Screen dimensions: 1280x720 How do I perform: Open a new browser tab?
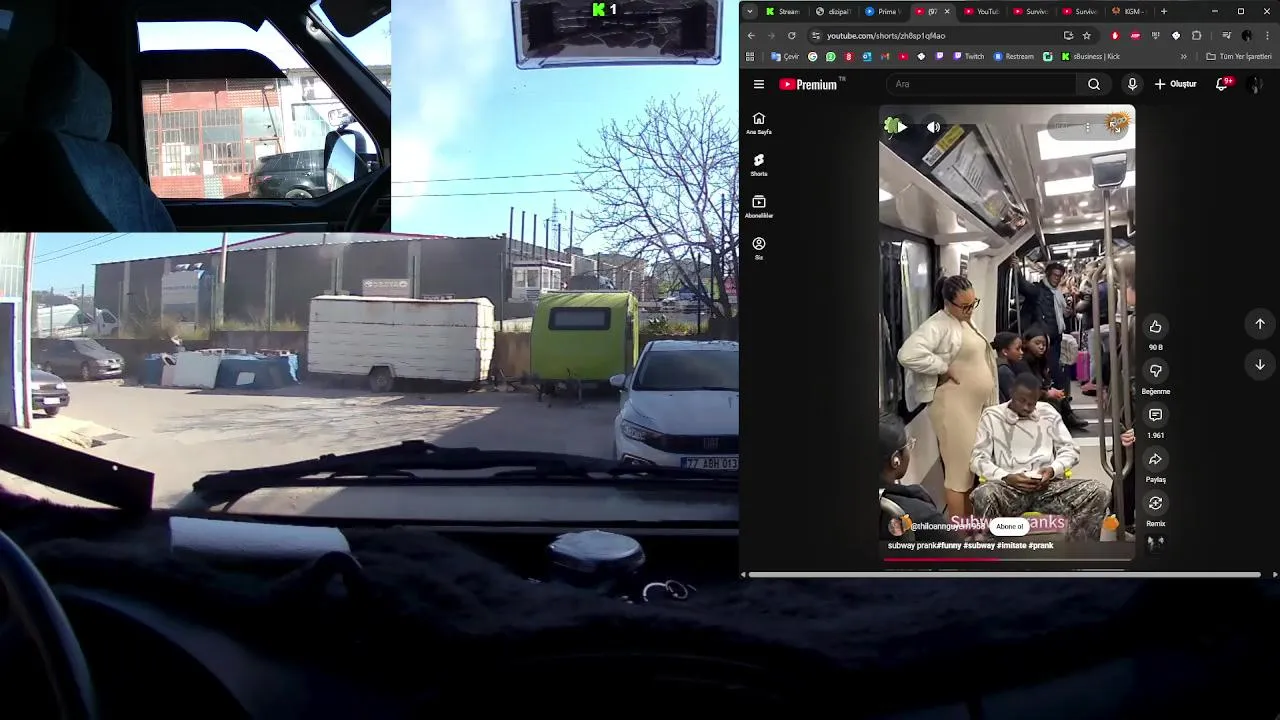pyautogui.click(x=1163, y=12)
